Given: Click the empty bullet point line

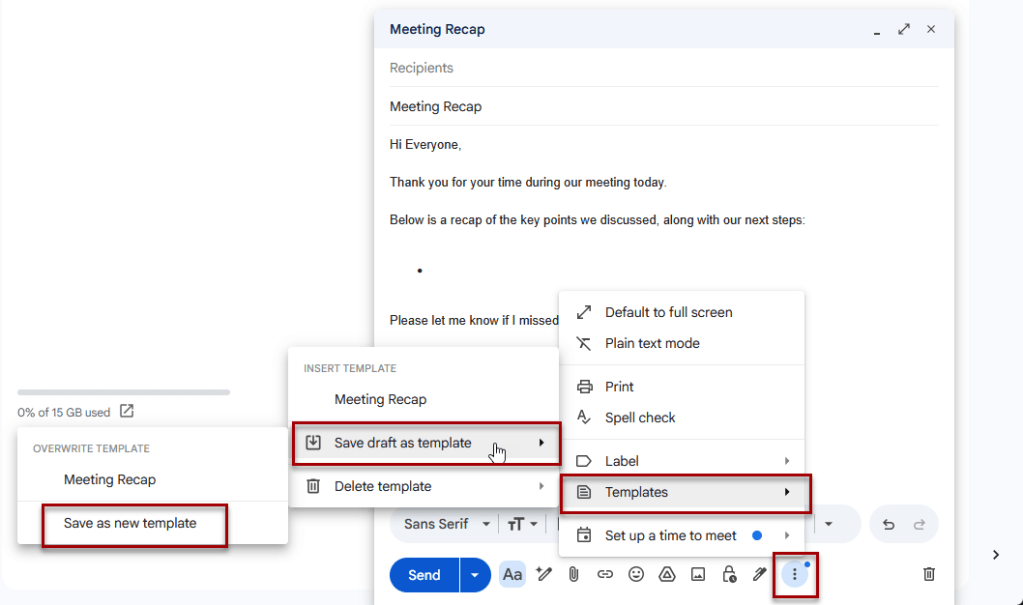Looking at the screenshot, I should [420, 270].
